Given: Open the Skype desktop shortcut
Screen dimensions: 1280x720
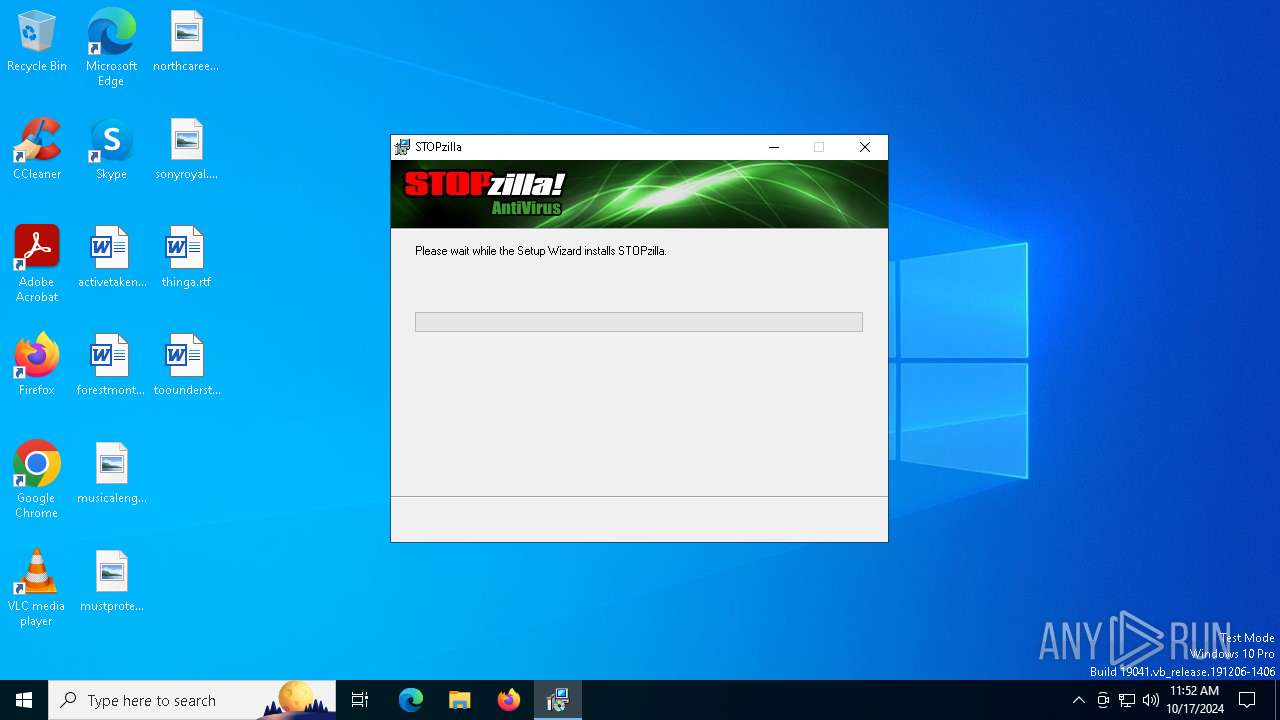Looking at the screenshot, I should [111, 150].
